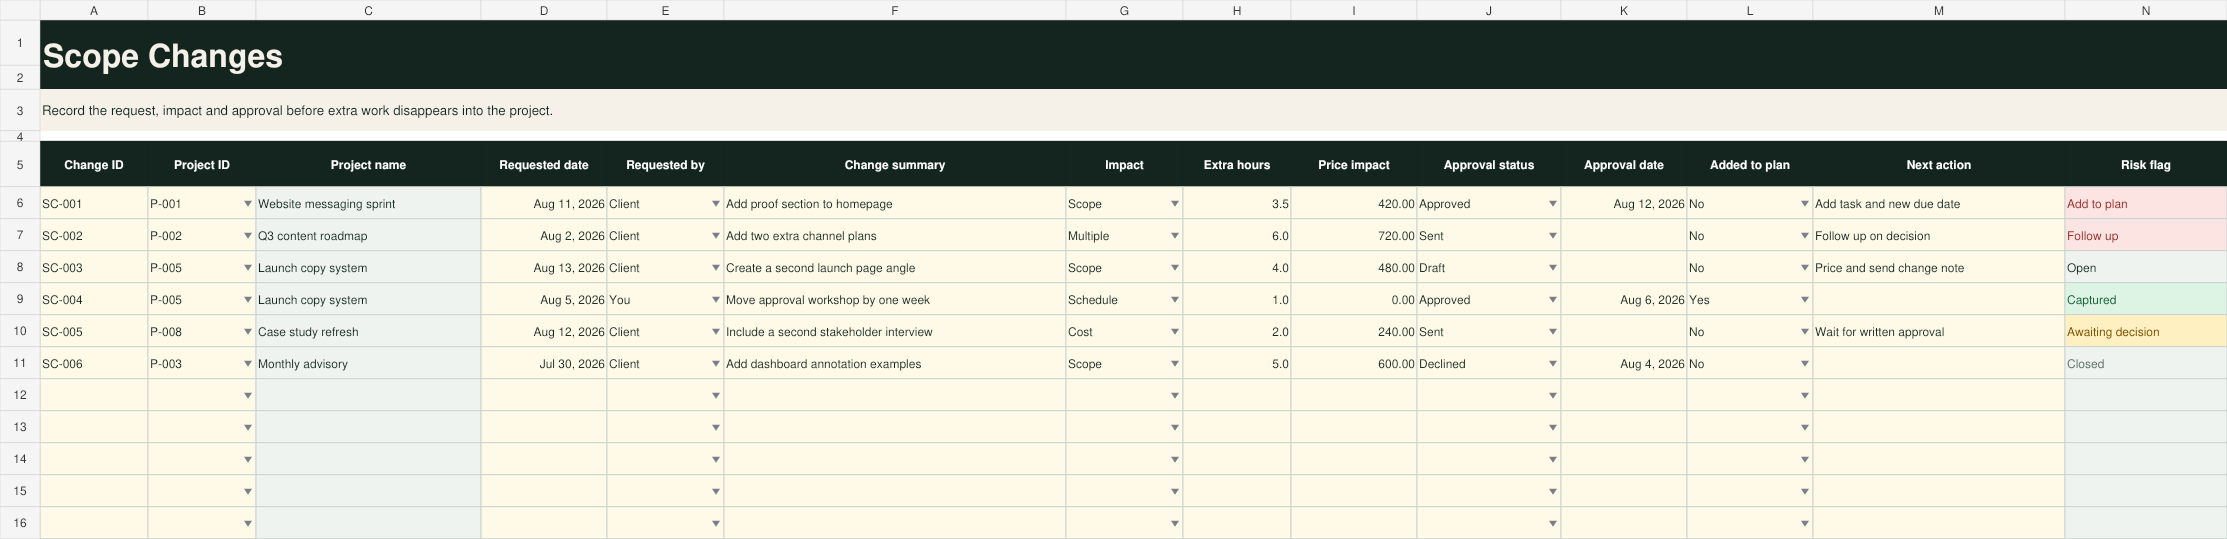Select extra hours value 6.0
The width and height of the screenshot is (2227, 539).
tap(1237, 236)
